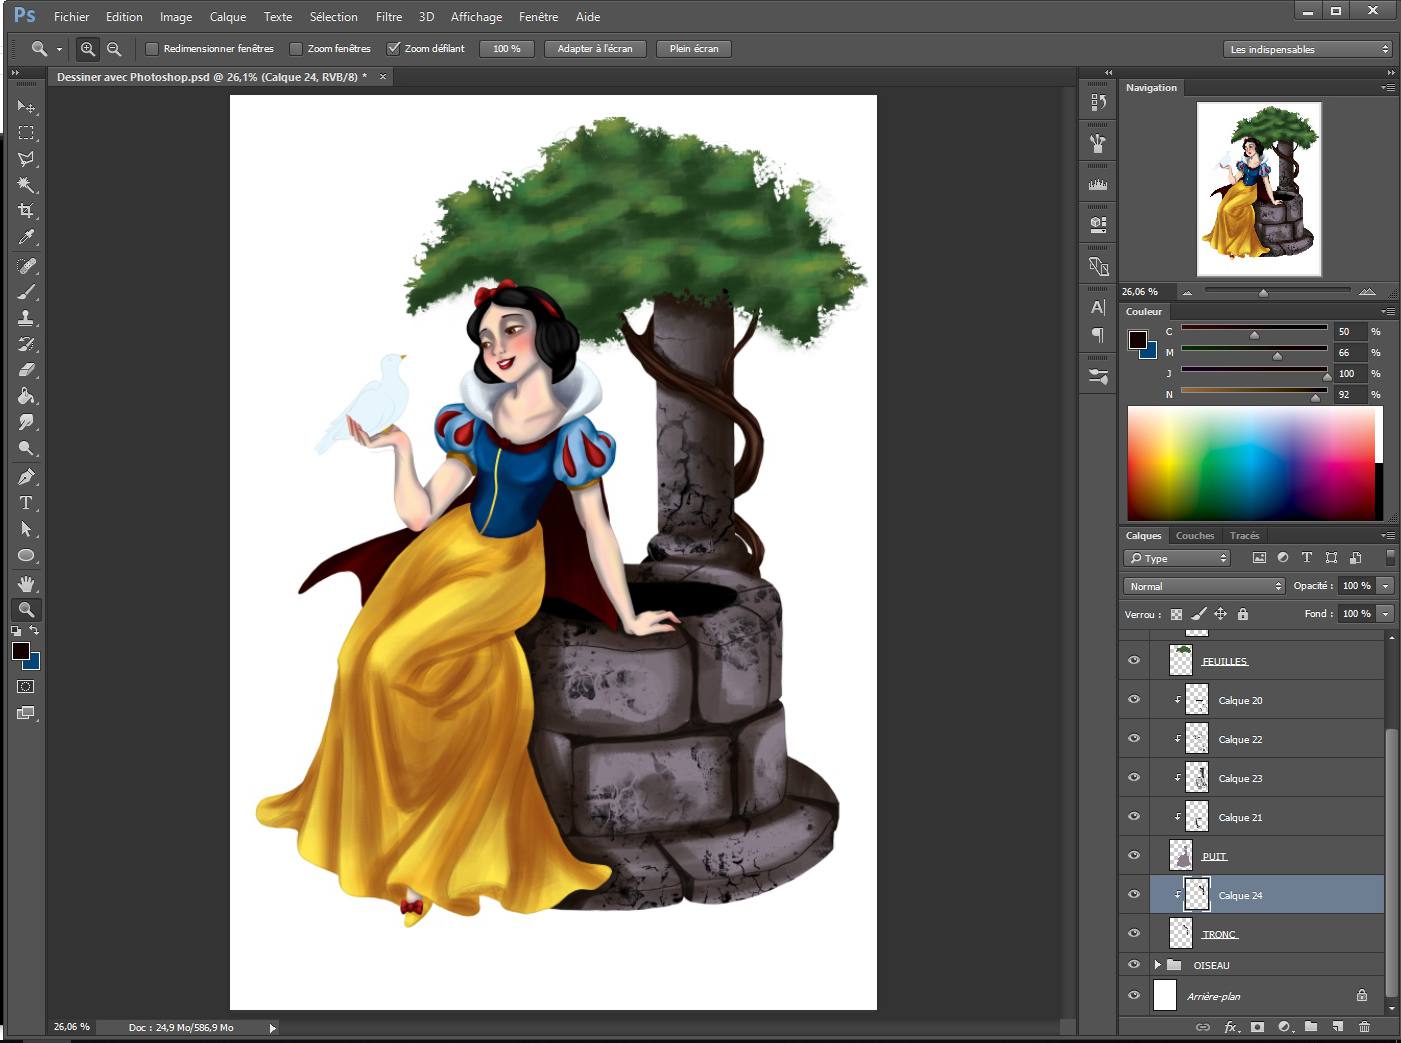
Task: Select the Eraser tool
Action: [x=26, y=370]
